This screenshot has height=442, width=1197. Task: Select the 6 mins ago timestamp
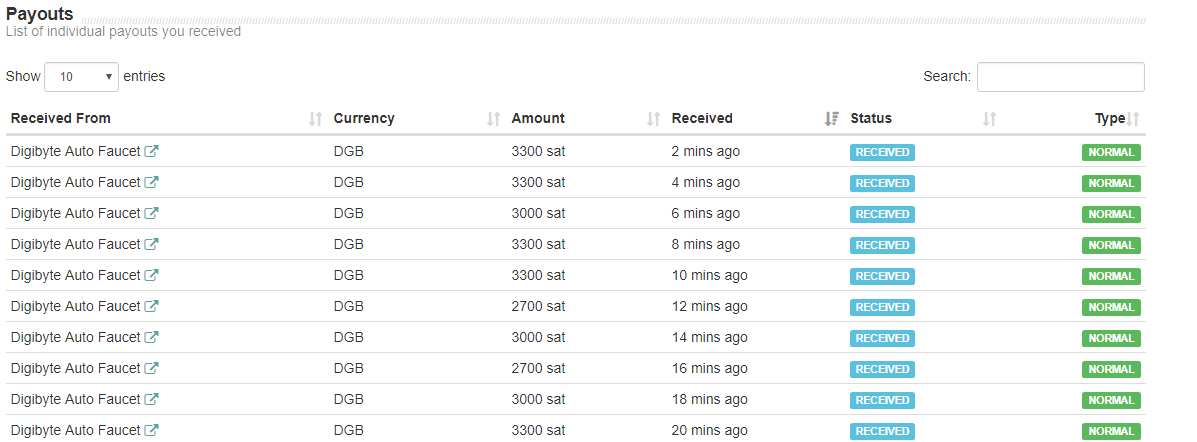(705, 214)
